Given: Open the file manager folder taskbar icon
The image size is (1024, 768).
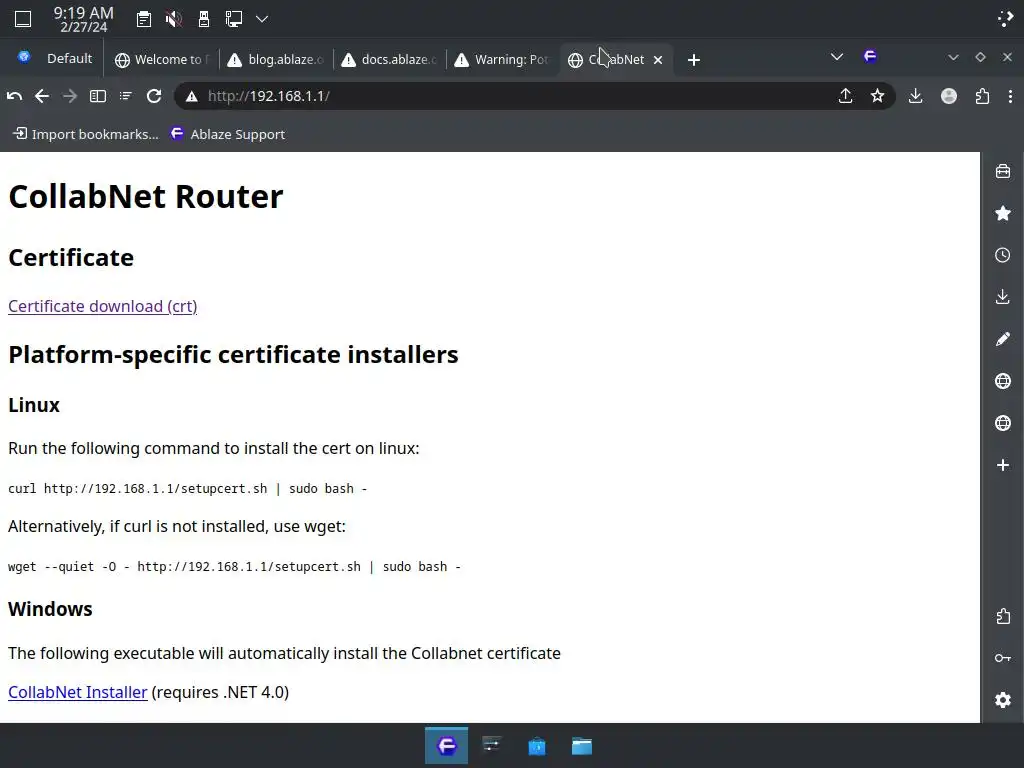Looking at the screenshot, I should pos(582,746).
